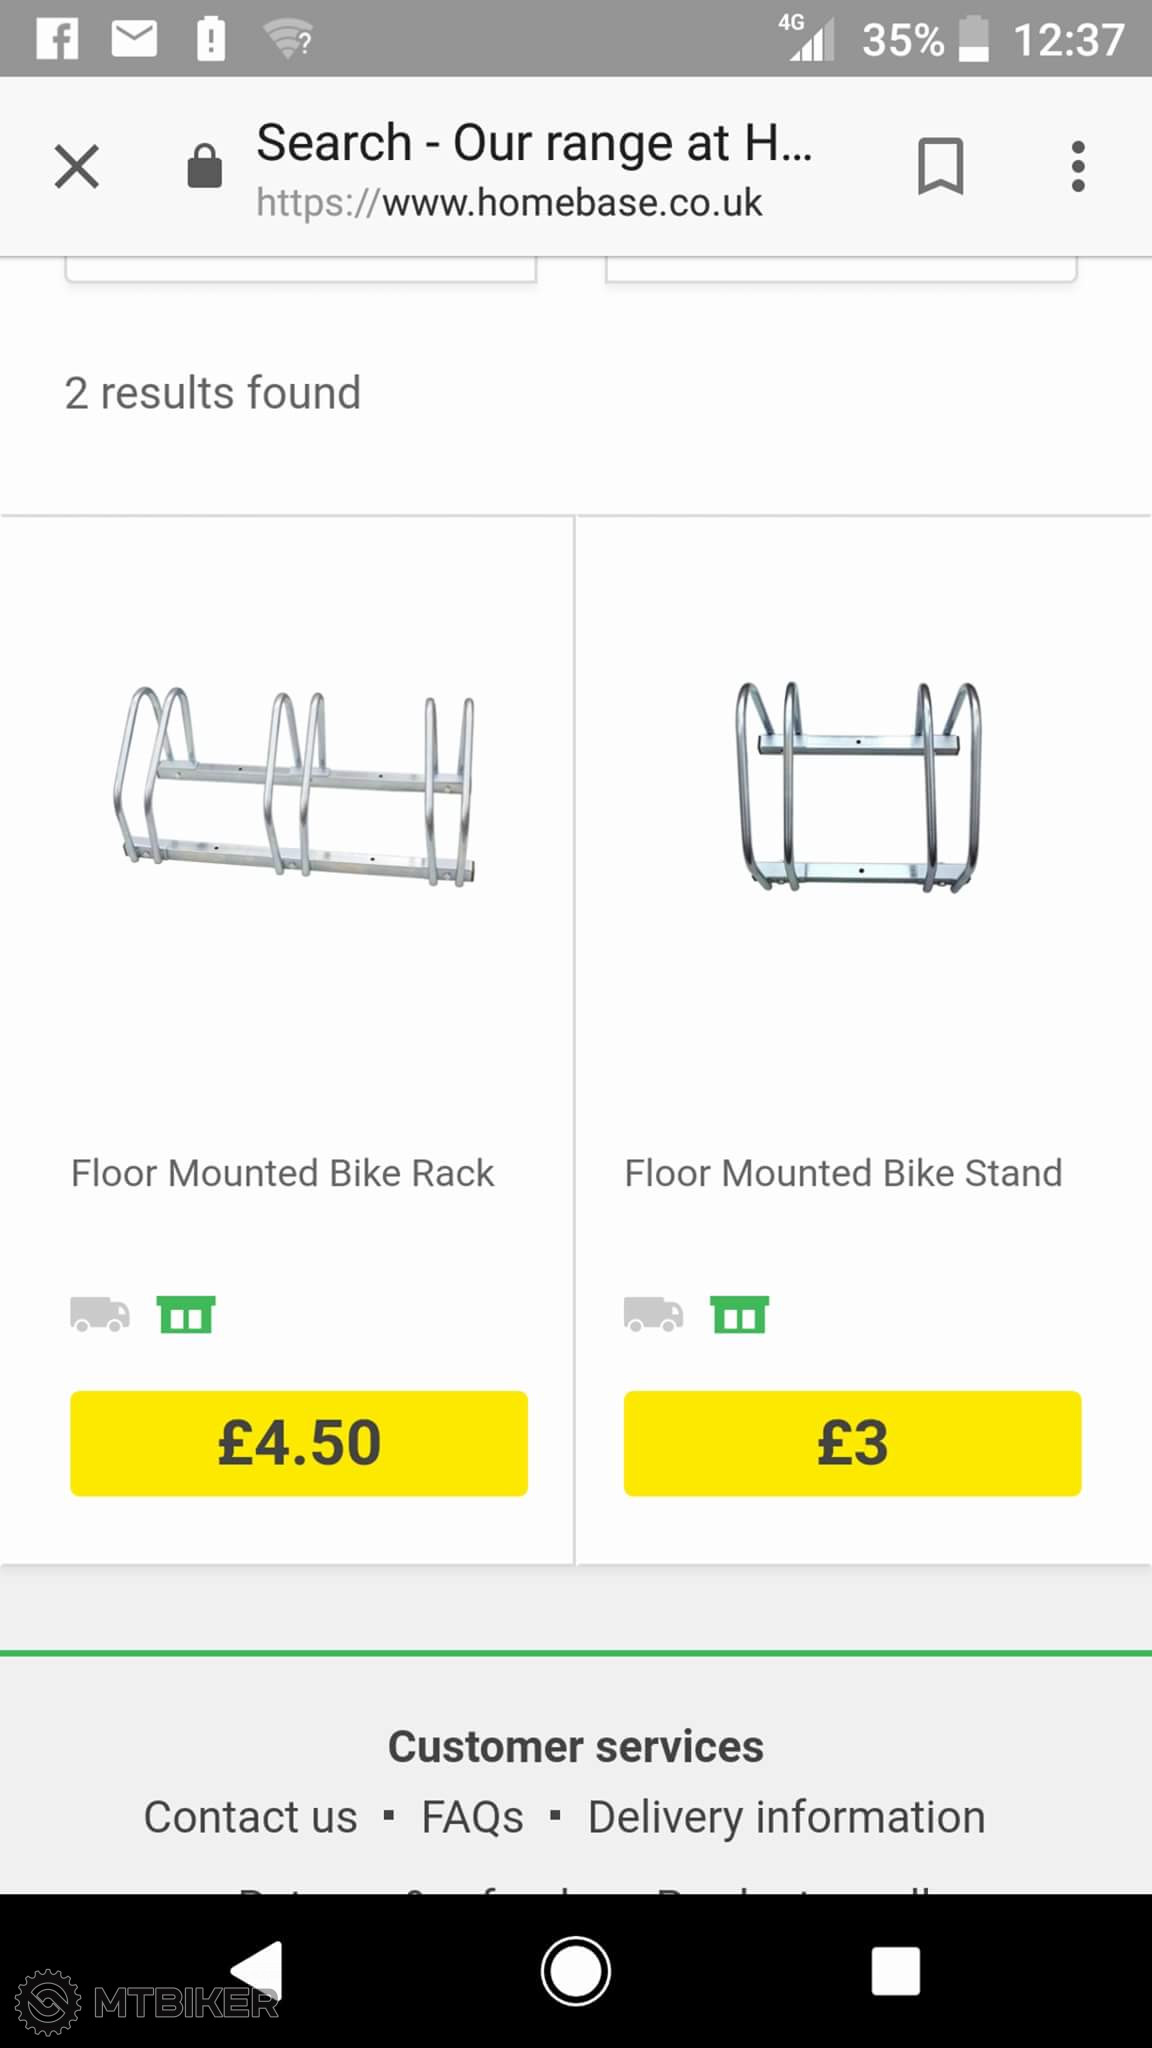Tap delivery truck icon under Bike Stand

tap(653, 1314)
